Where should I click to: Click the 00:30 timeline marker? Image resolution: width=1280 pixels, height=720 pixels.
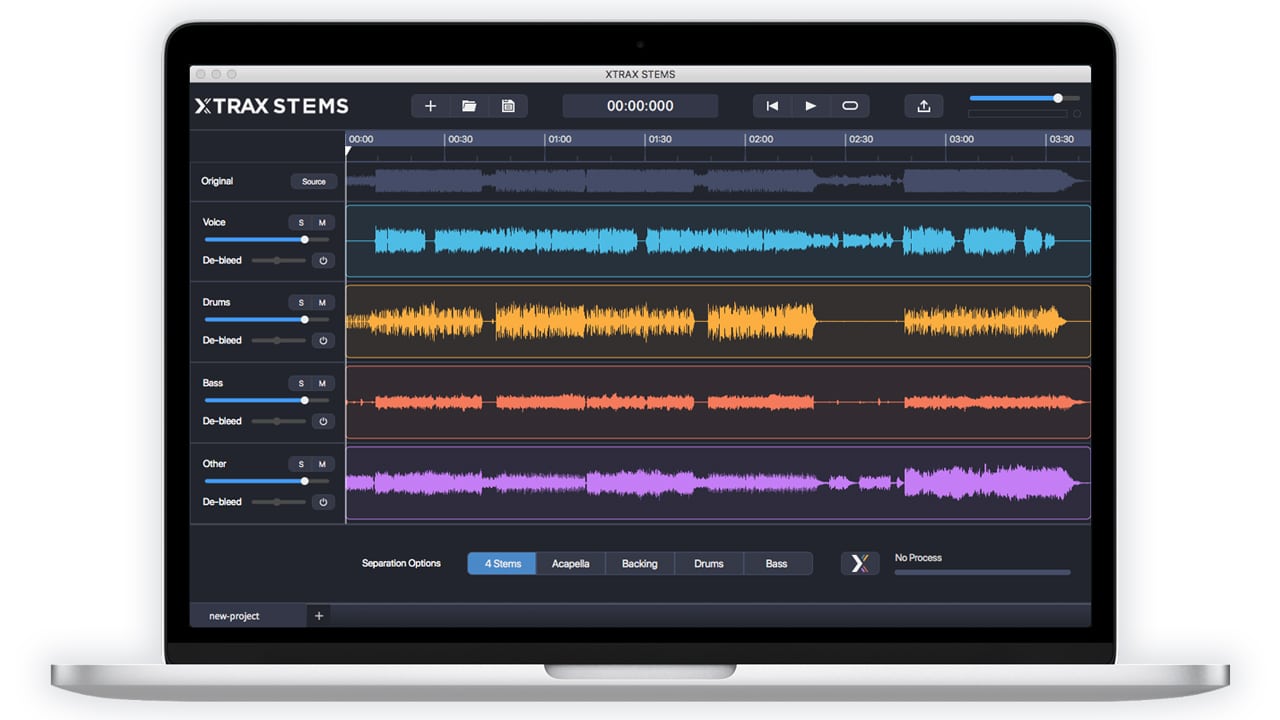460,139
